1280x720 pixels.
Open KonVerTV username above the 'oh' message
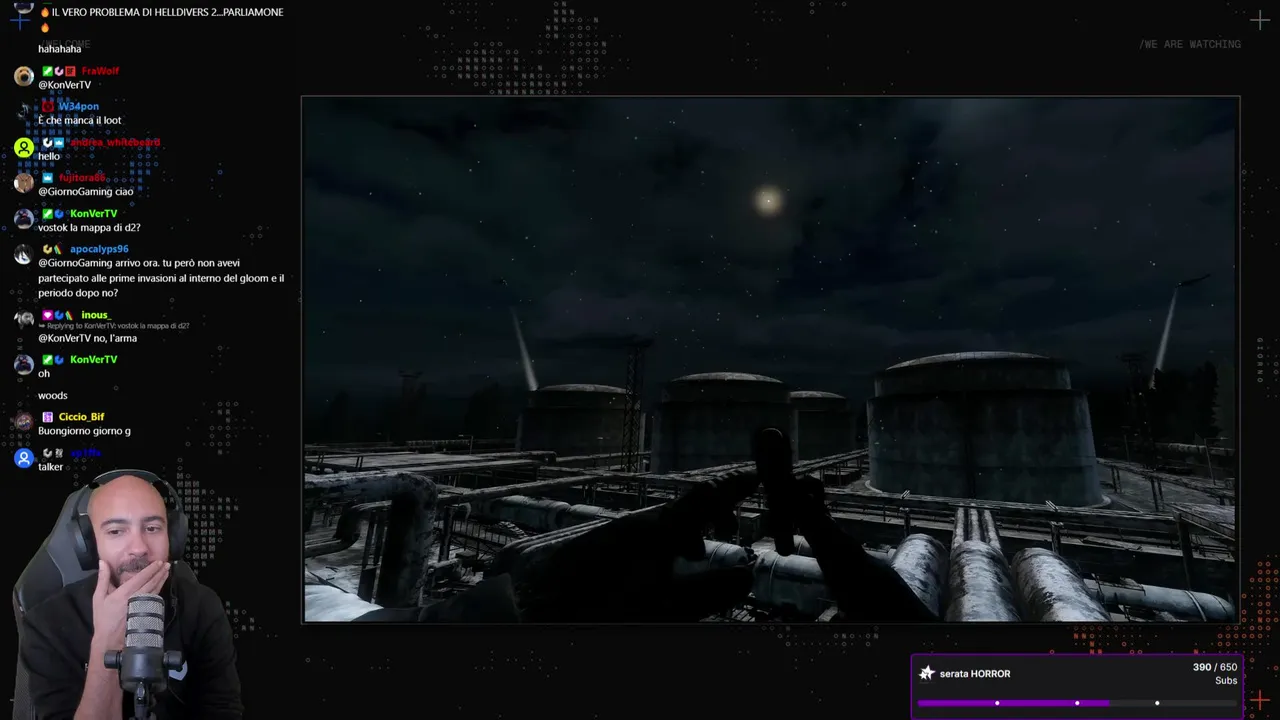[93, 360]
